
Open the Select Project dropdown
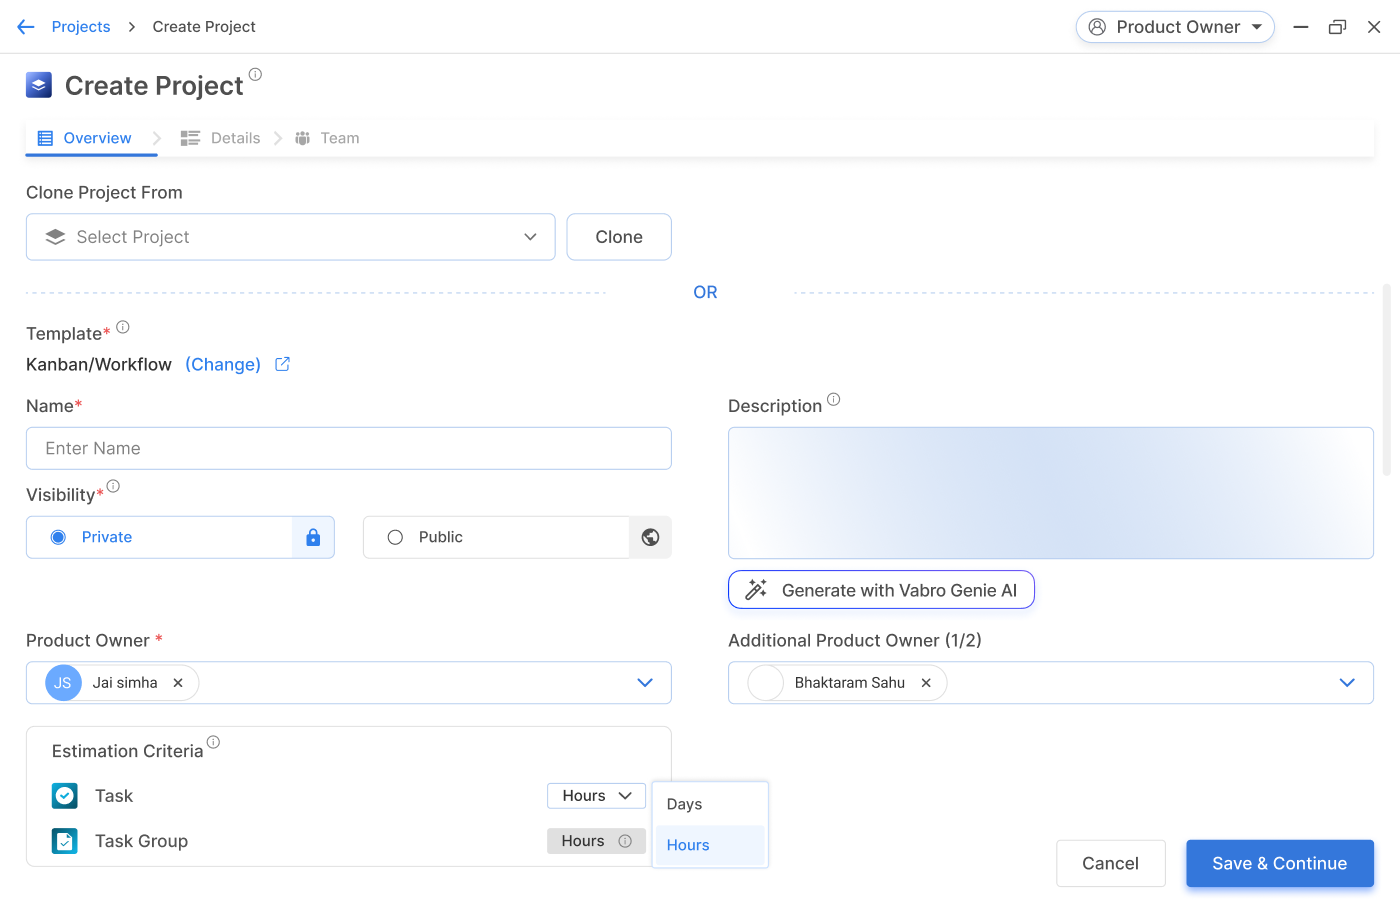coord(290,237)
